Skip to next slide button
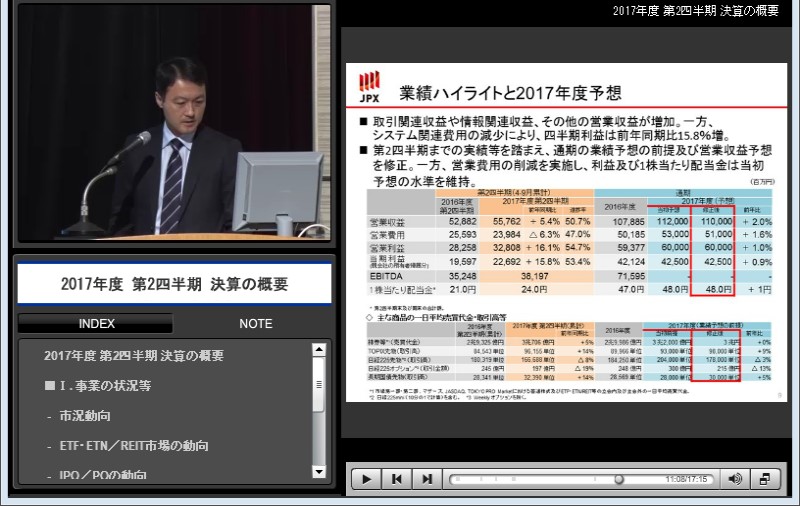This screenshot has height=506, width=800. [x=427, y=479]
